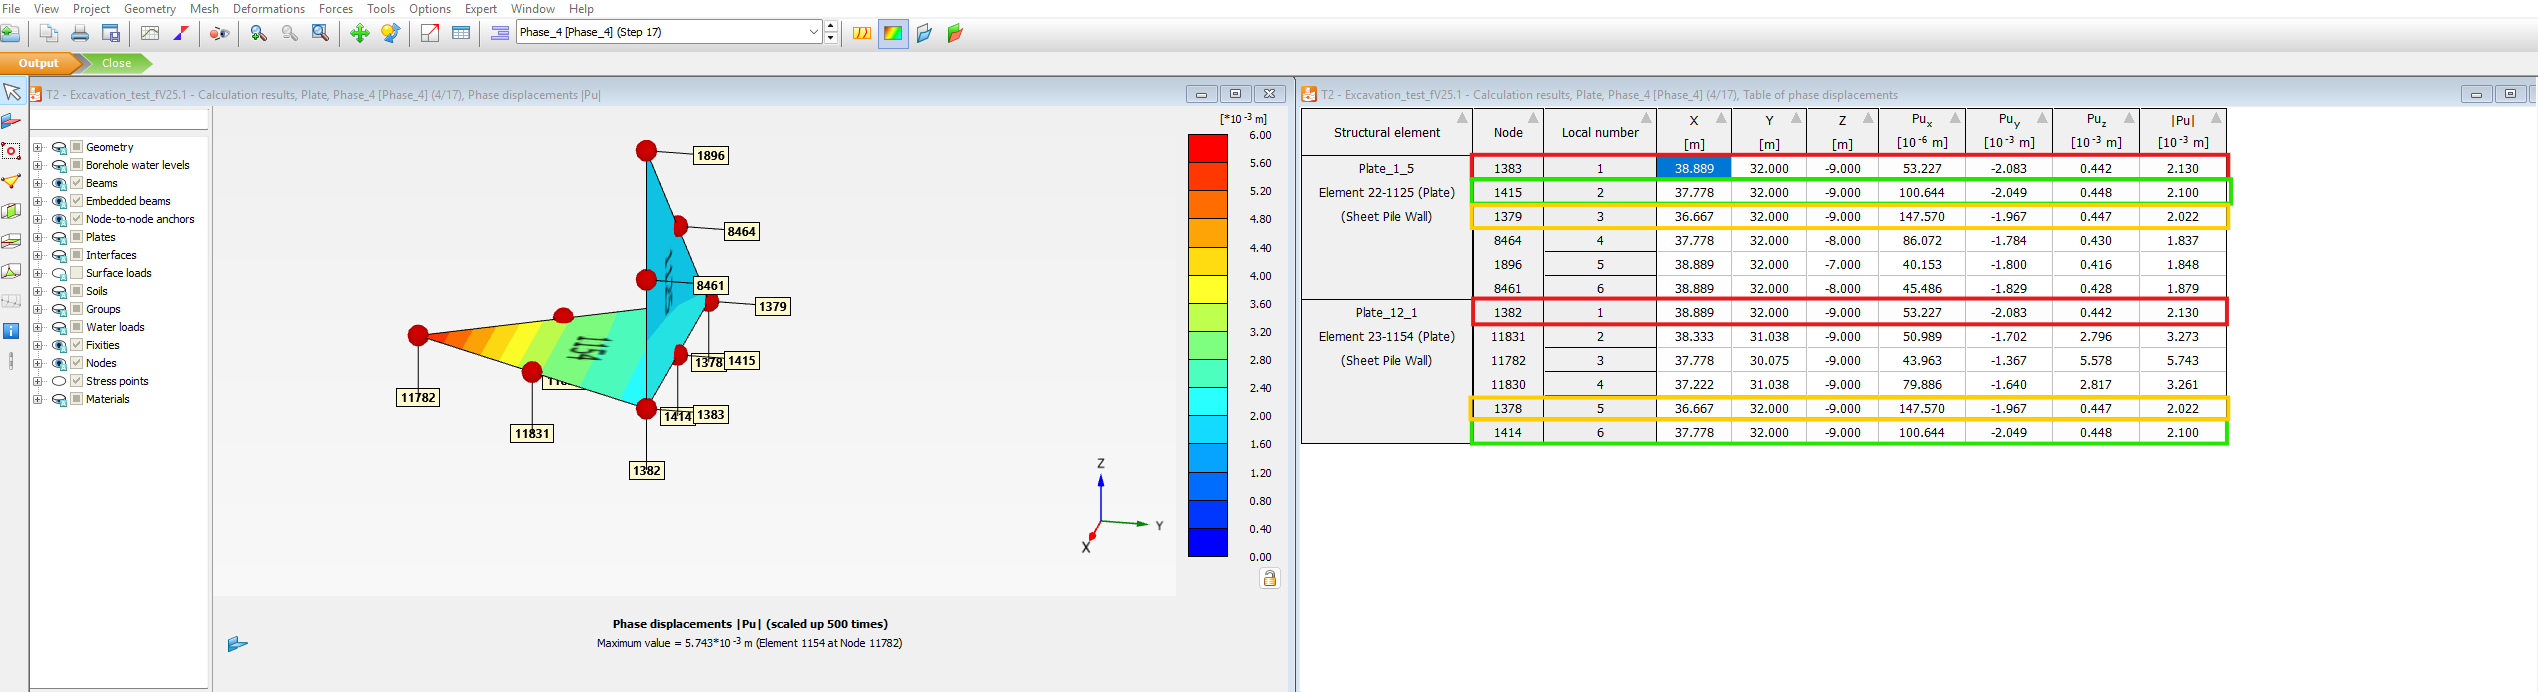Screen dimensions: 2538x692
Task: Click the scale factor red arrow icon
Action: coord(430,33)
